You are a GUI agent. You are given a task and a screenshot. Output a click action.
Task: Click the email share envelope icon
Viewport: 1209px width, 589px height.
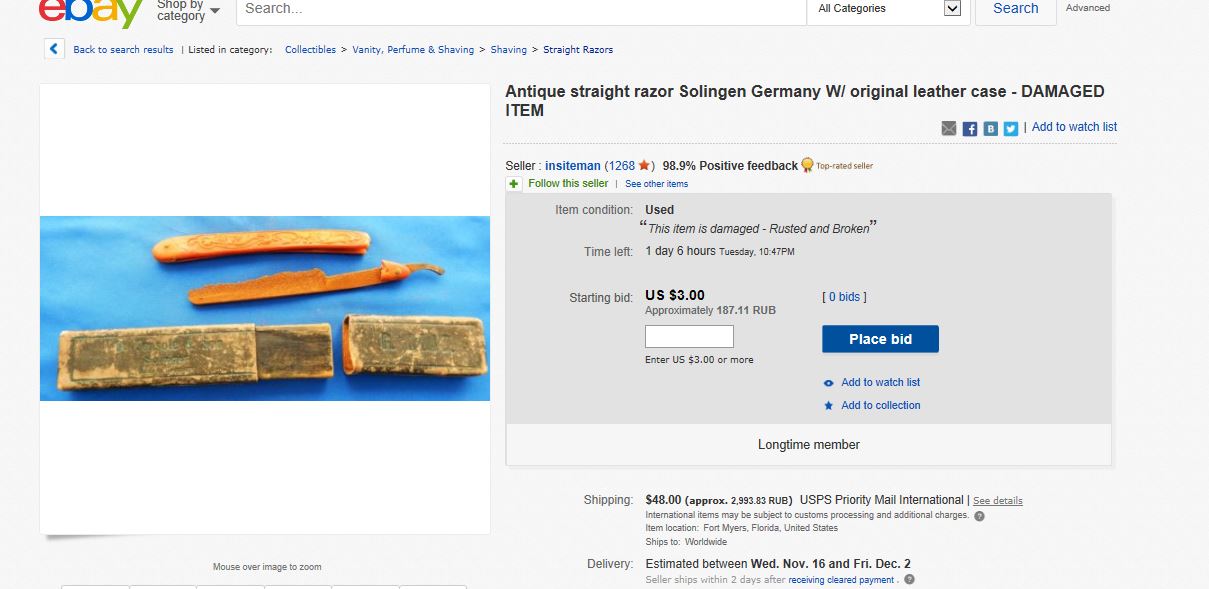click(949, 128)
